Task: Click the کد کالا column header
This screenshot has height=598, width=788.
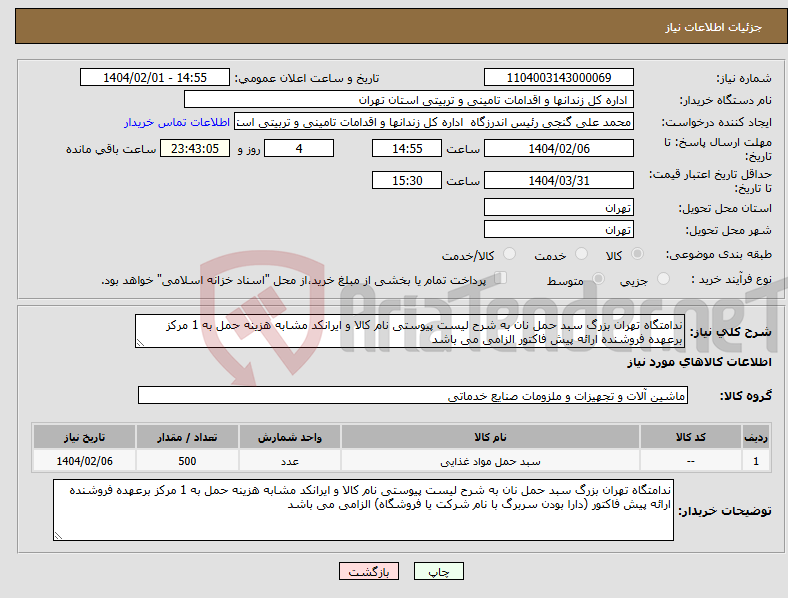Action: coord(691,437)
